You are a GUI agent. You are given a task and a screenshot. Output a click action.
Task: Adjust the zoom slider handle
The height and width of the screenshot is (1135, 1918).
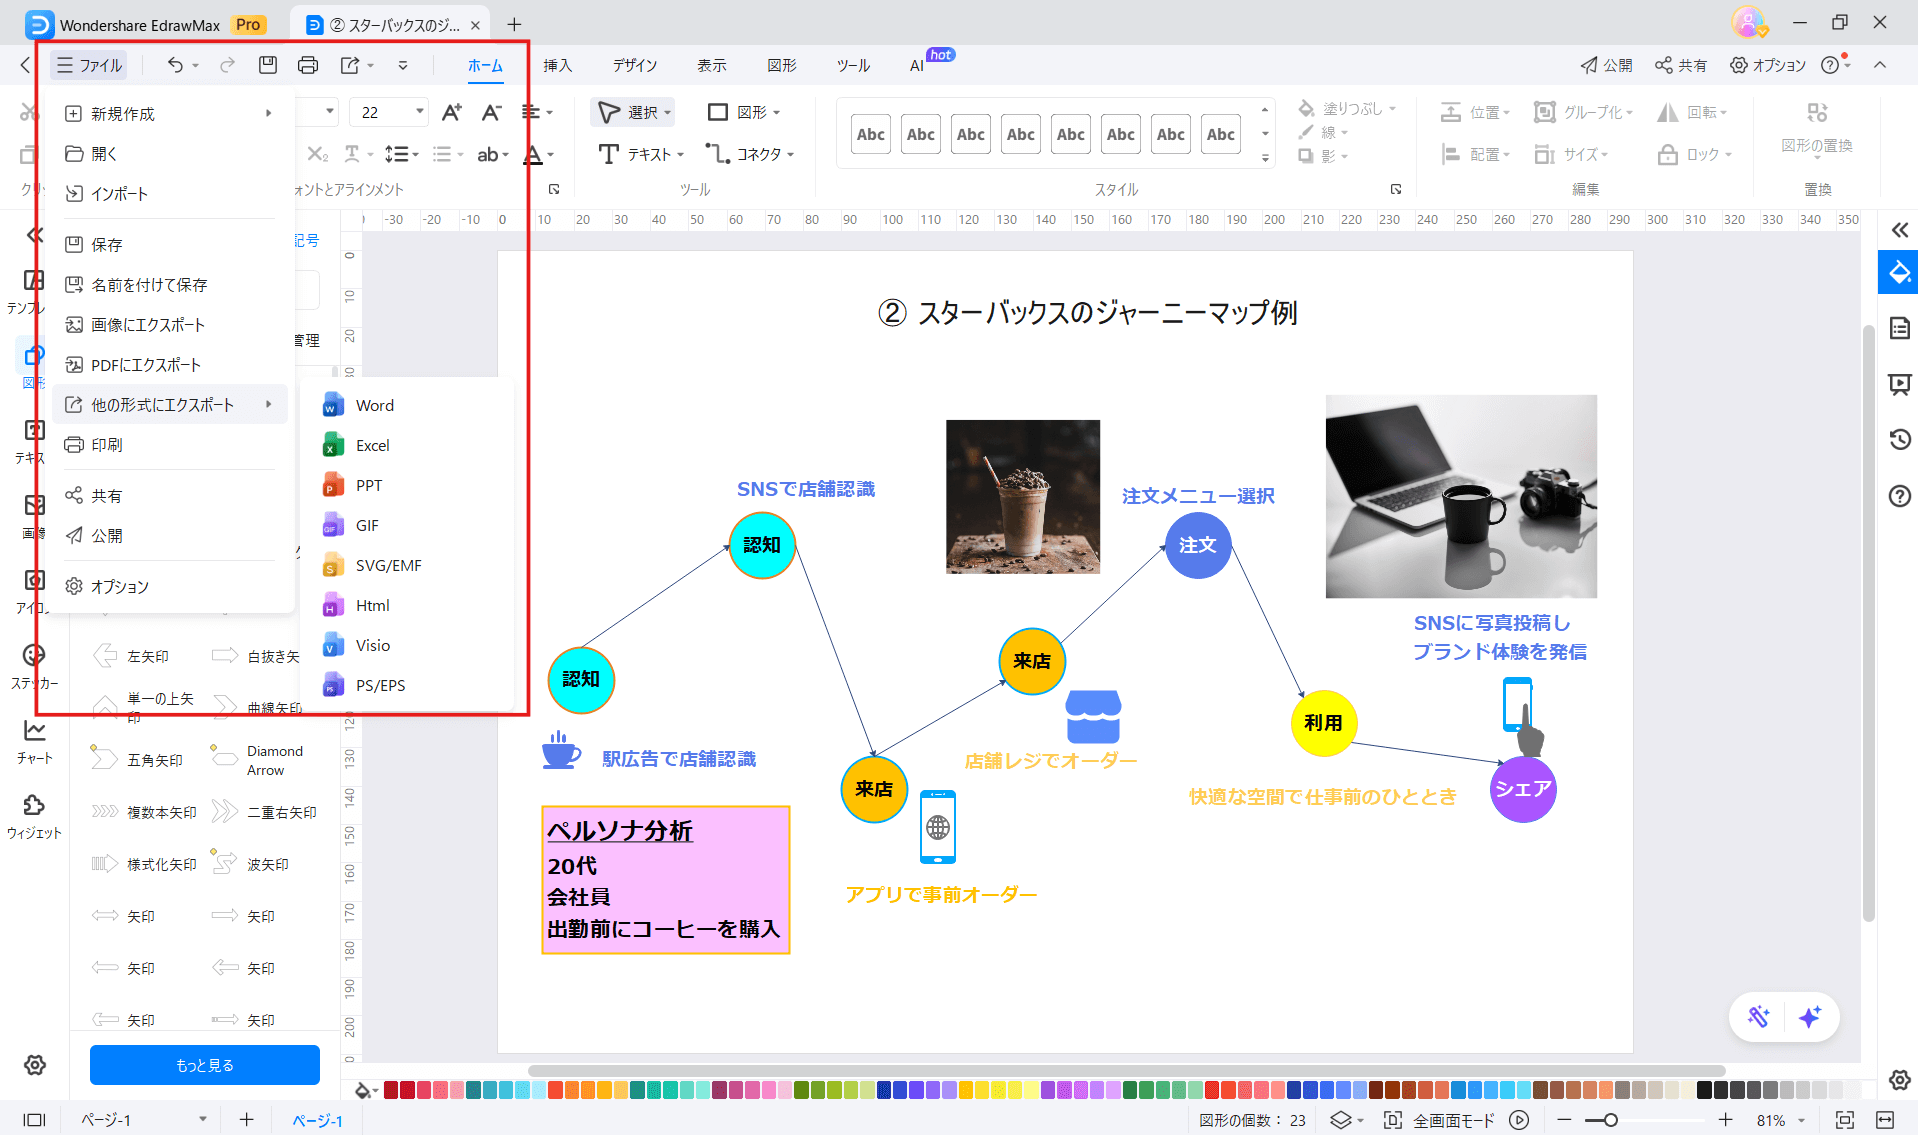[x=1610, y=1120]
